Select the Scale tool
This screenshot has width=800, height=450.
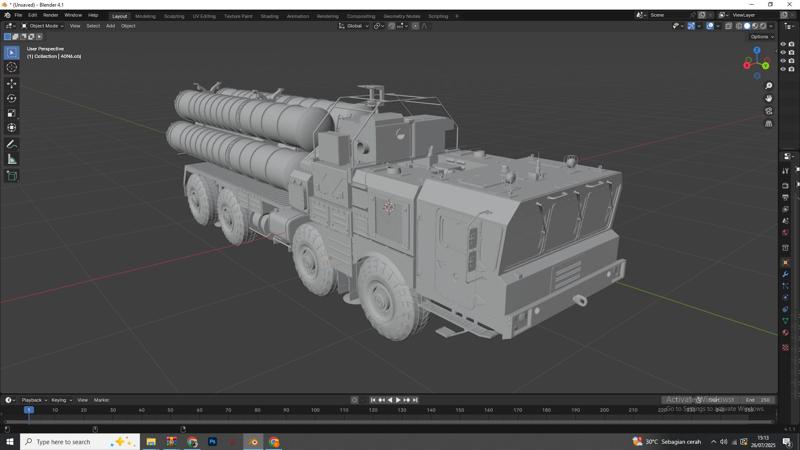click(x=12, y=113)
